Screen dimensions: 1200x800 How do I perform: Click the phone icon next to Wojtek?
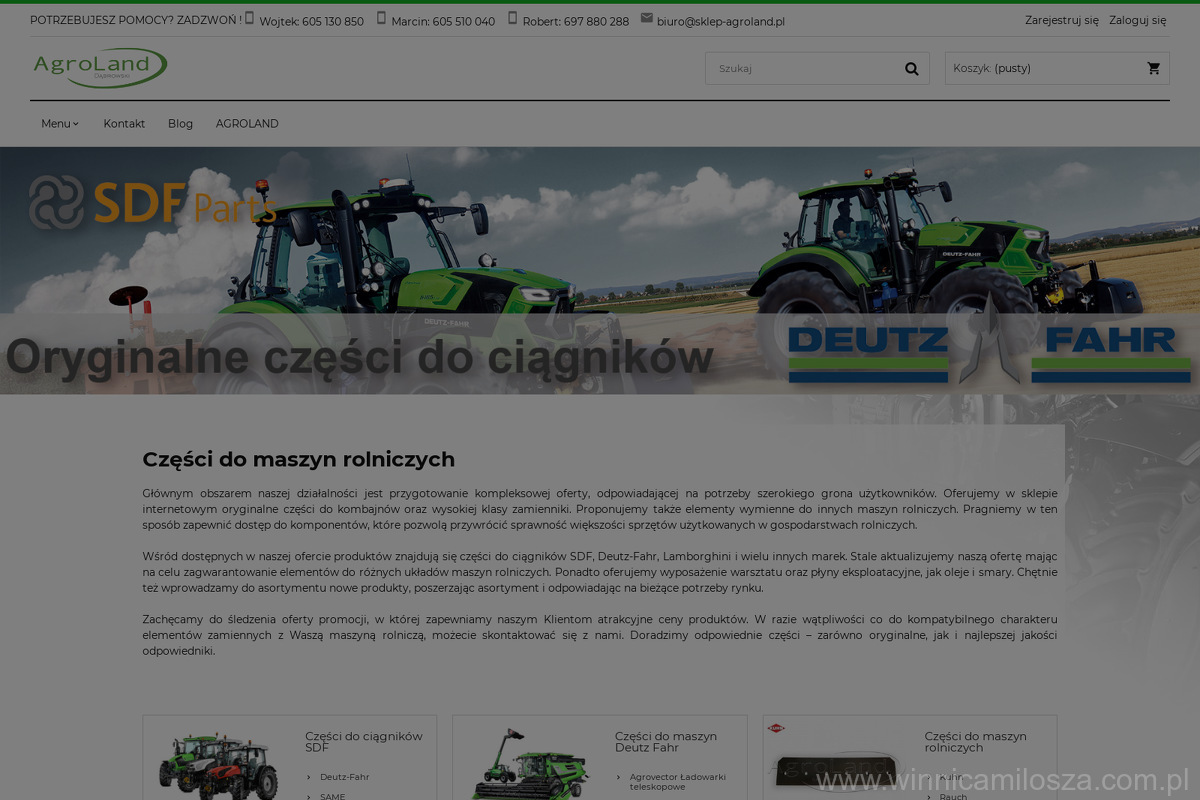pyautogui.click(x=250, y=18)
